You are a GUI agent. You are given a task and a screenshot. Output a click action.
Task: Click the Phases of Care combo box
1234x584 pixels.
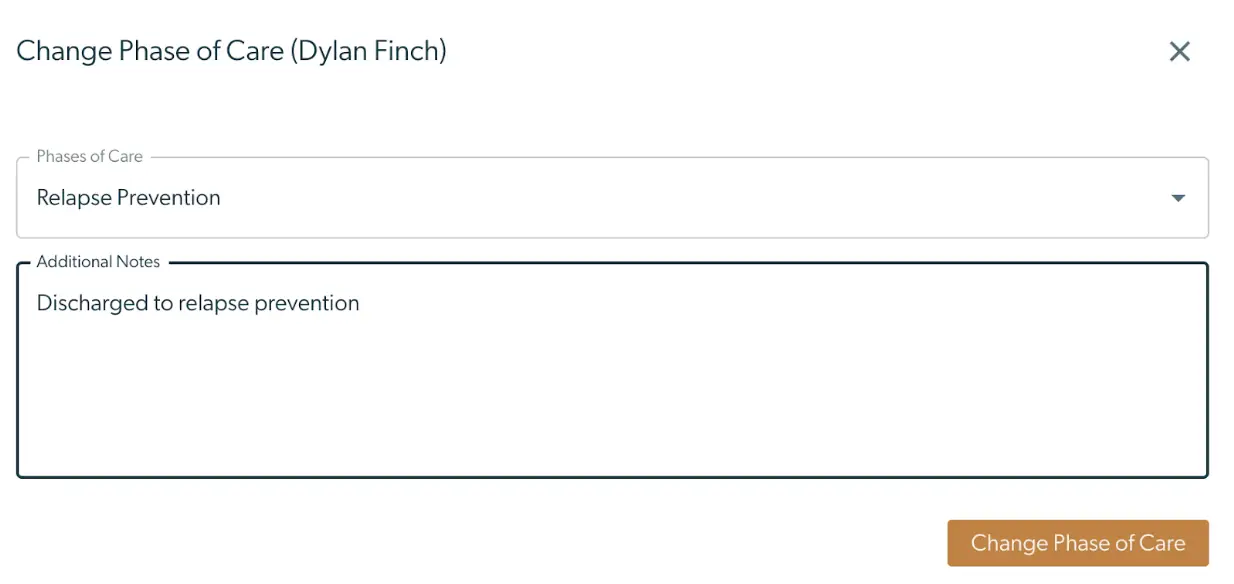coord(600,197)
